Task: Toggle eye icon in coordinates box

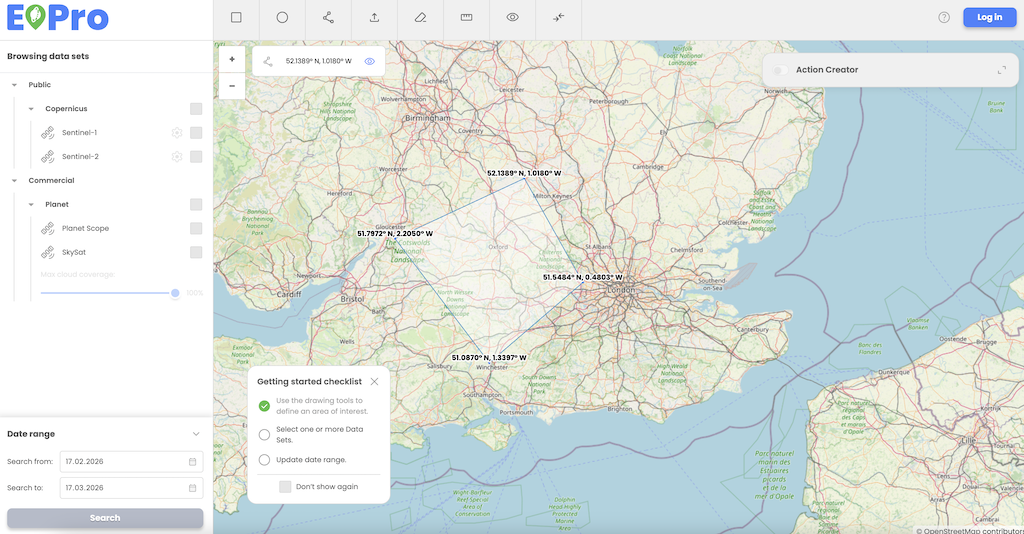Action: (370, 61)
